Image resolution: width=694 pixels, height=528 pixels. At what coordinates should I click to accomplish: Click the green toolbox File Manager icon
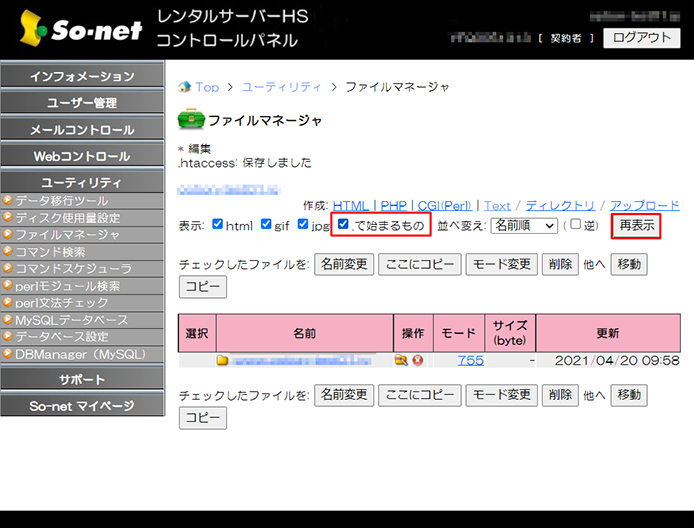(x=190, y=120)
